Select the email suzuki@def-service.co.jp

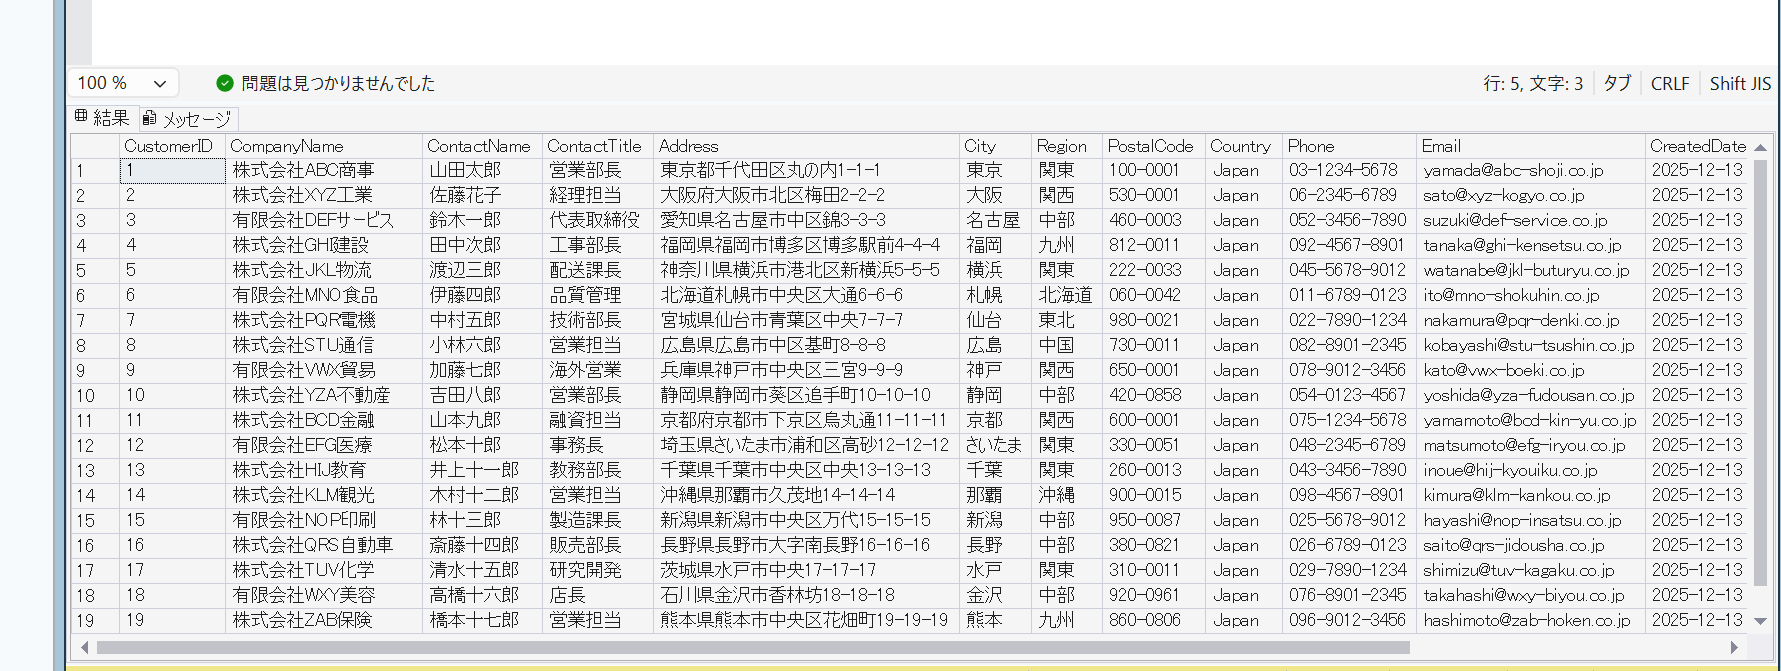point(1531,221)
